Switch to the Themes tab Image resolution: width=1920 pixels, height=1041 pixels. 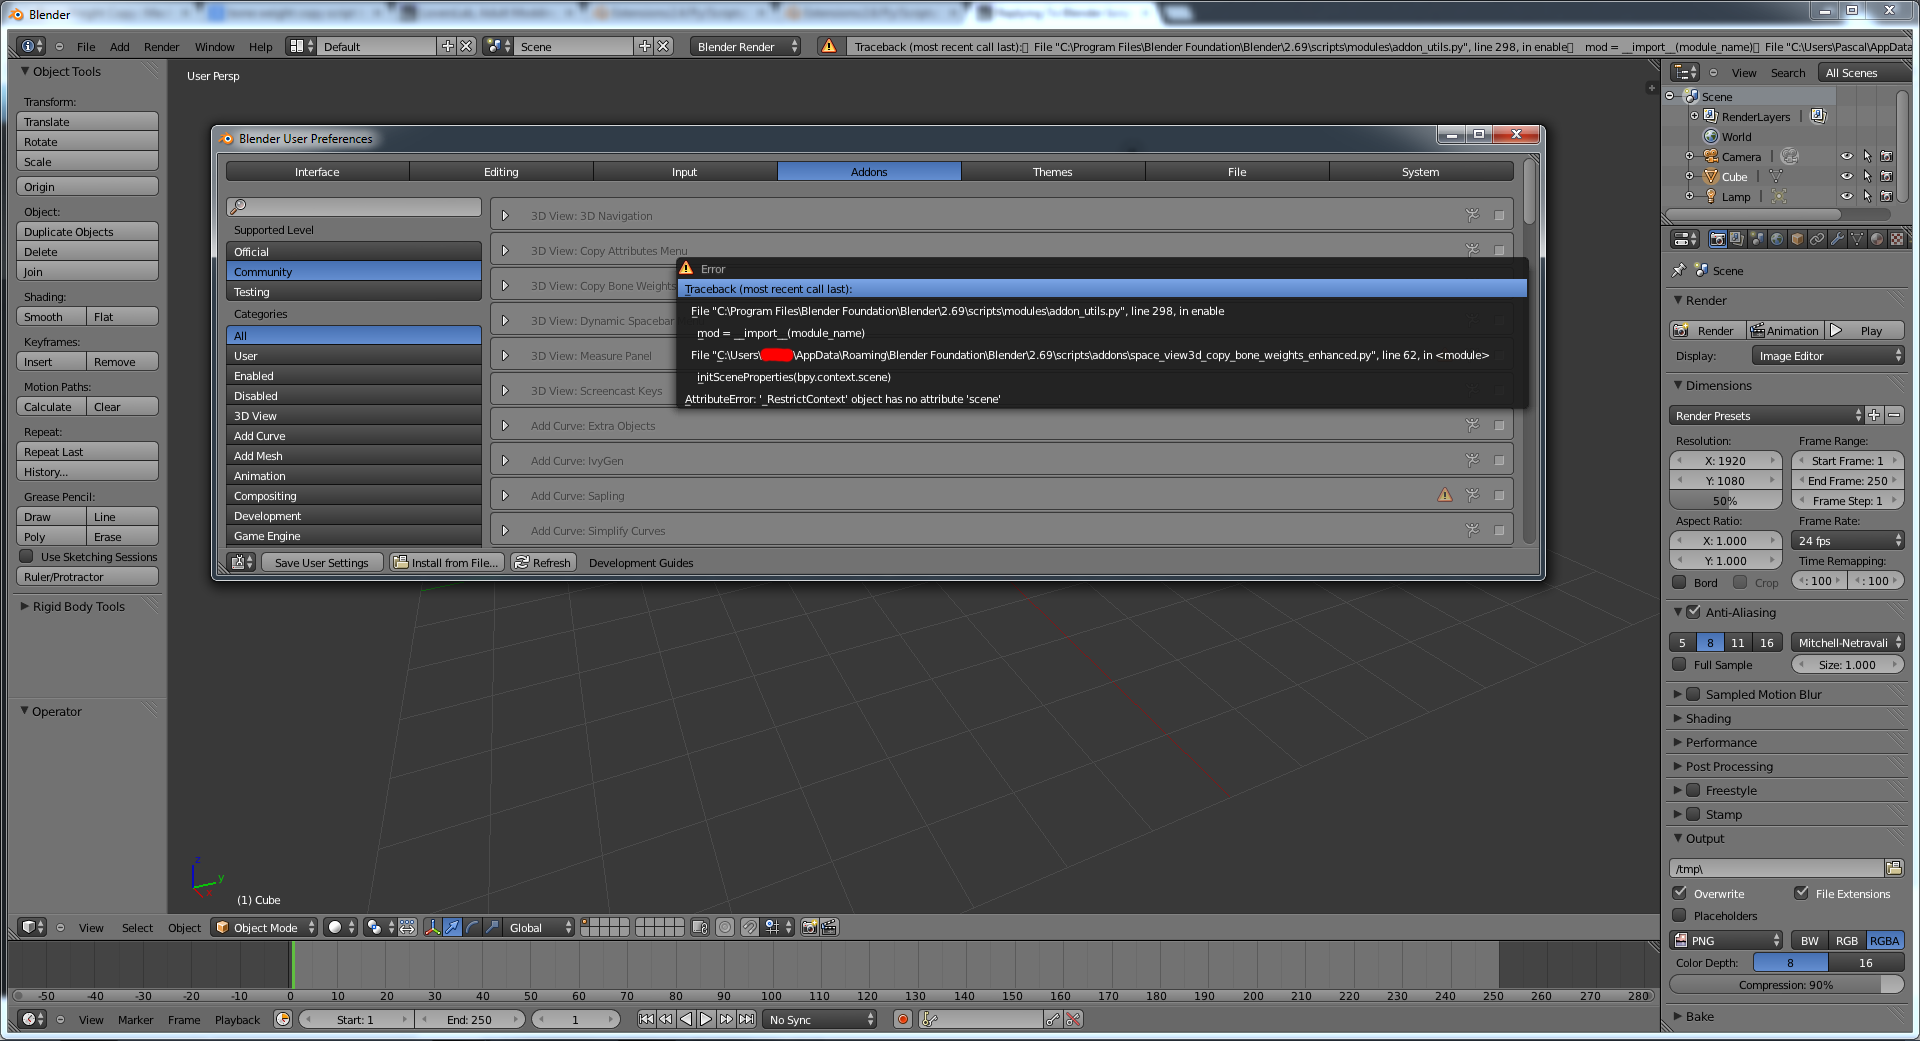pos(1053,171)
